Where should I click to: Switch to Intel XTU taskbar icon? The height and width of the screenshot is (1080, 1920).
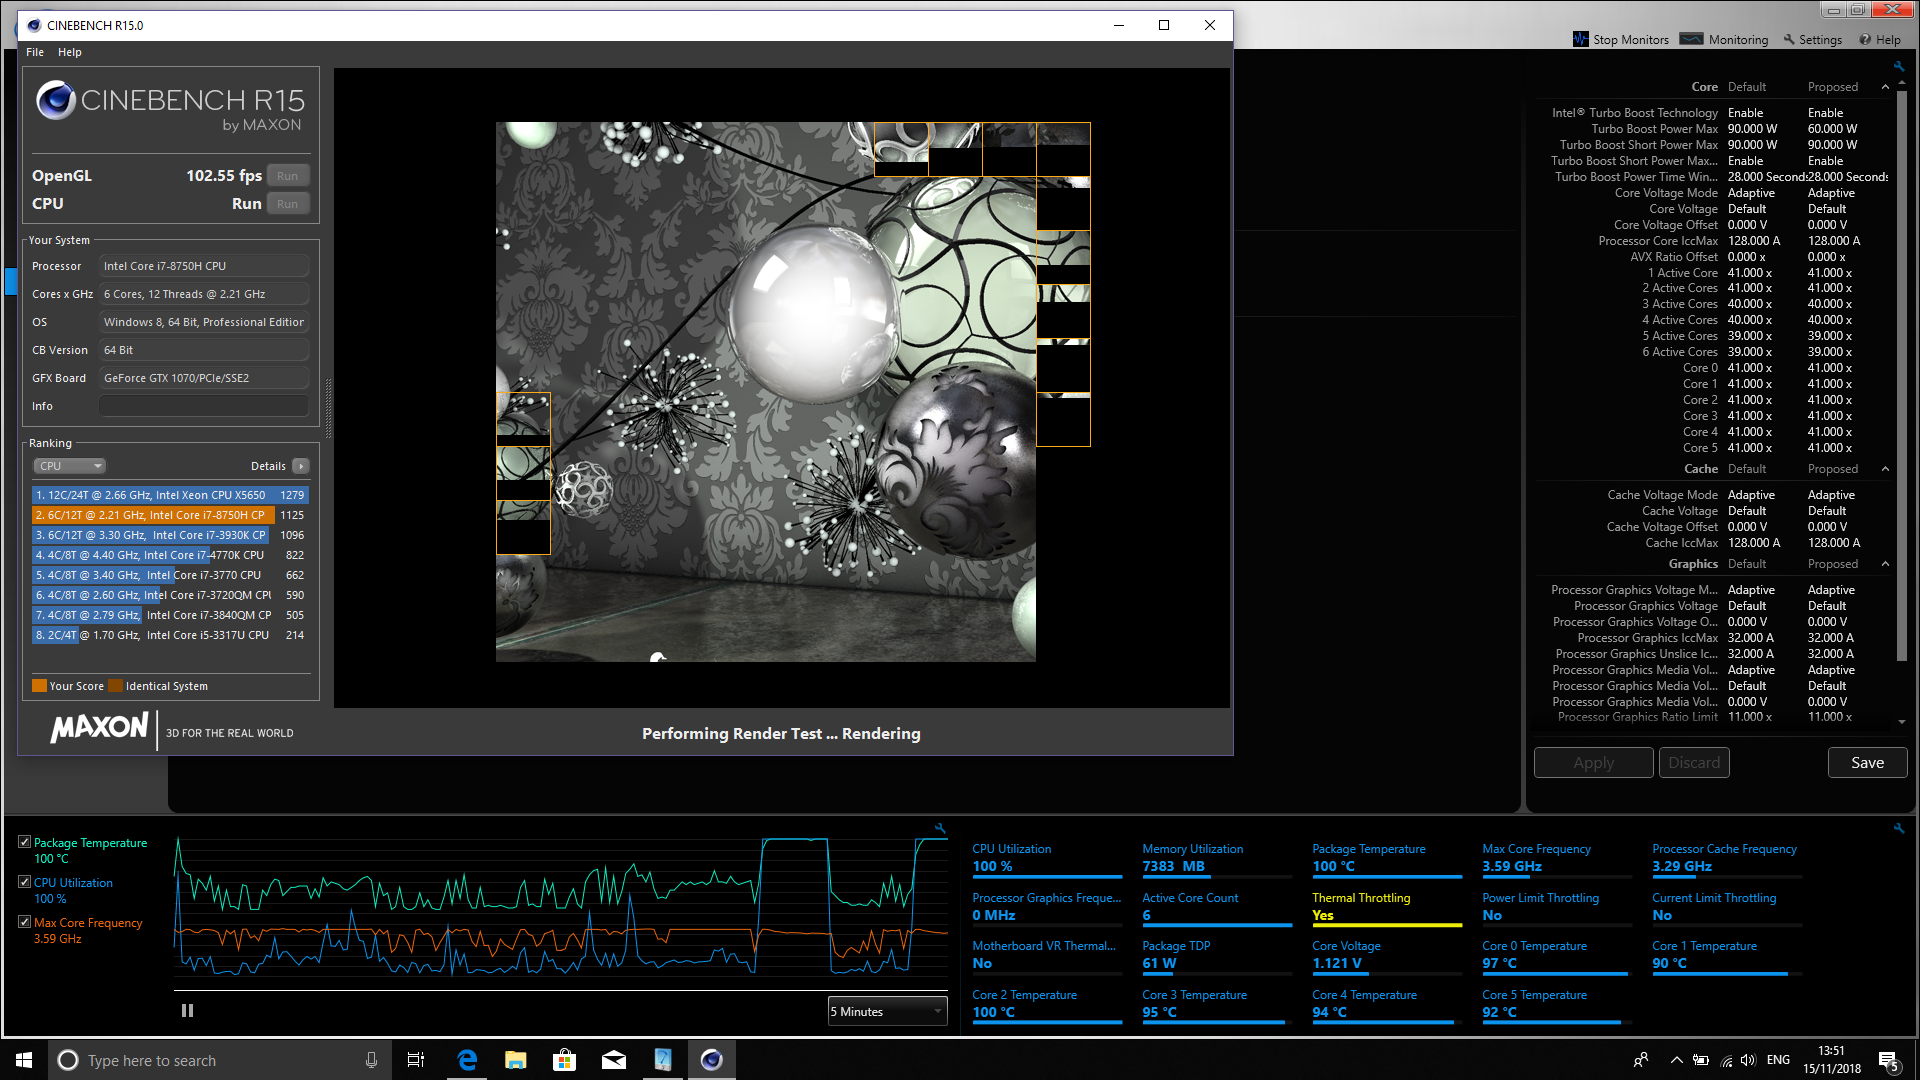(x=663, y=1060)
